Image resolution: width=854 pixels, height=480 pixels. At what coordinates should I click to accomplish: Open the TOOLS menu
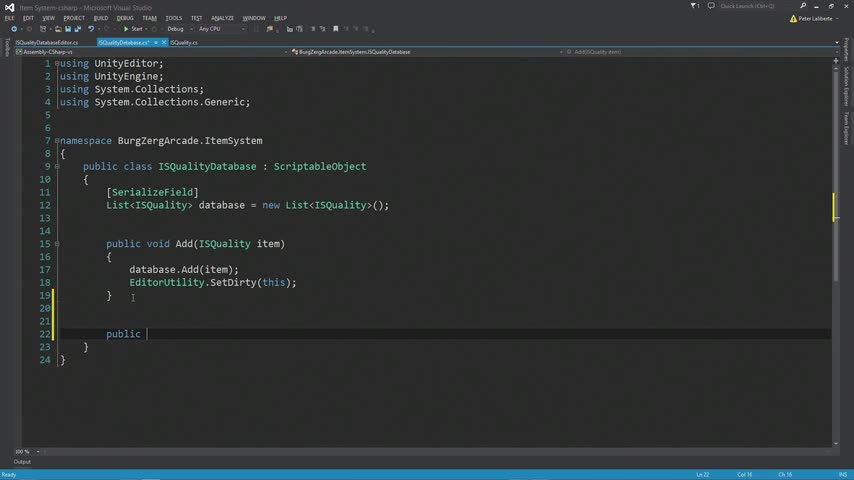click(173, 18)
